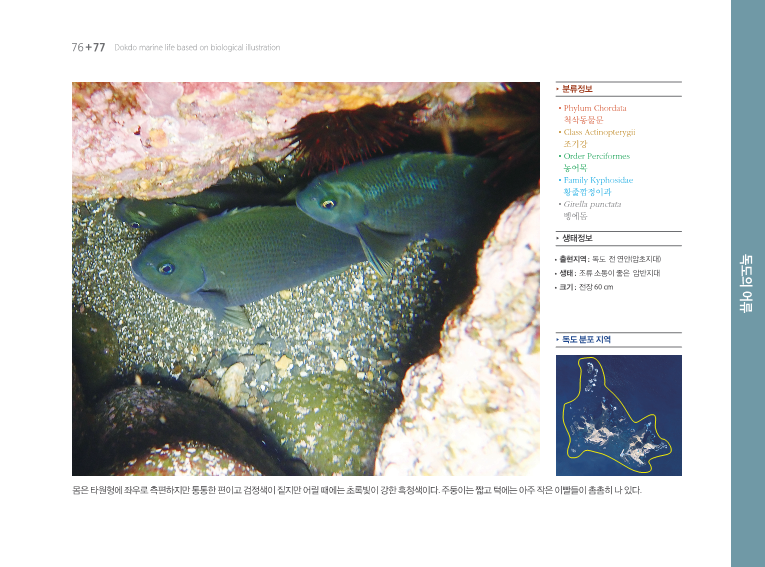The width and height of the screenshot is (765, 567).
Task: Select the 독도 분포 지역 section heading
Action: 586,339
